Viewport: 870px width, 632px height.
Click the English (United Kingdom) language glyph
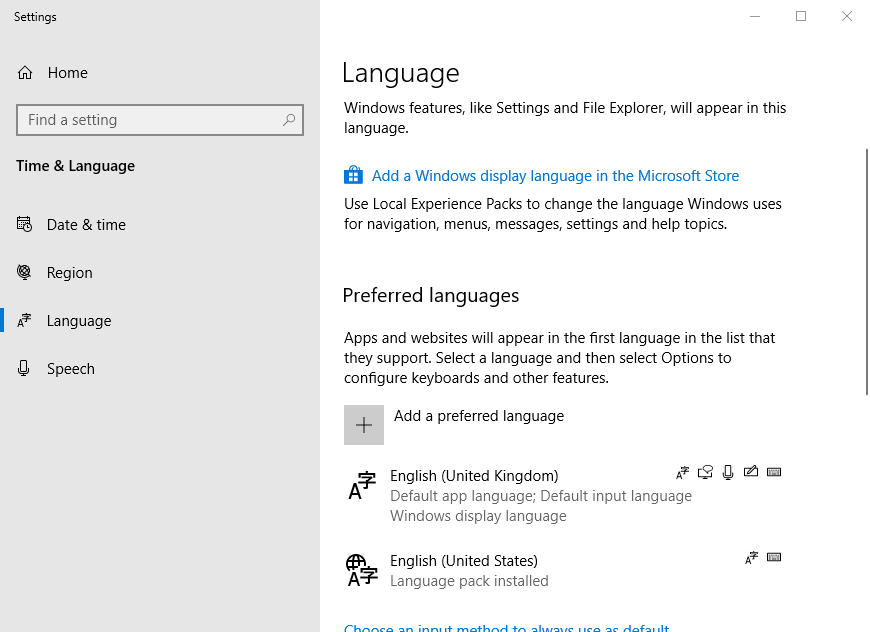(x=362, y=486)
